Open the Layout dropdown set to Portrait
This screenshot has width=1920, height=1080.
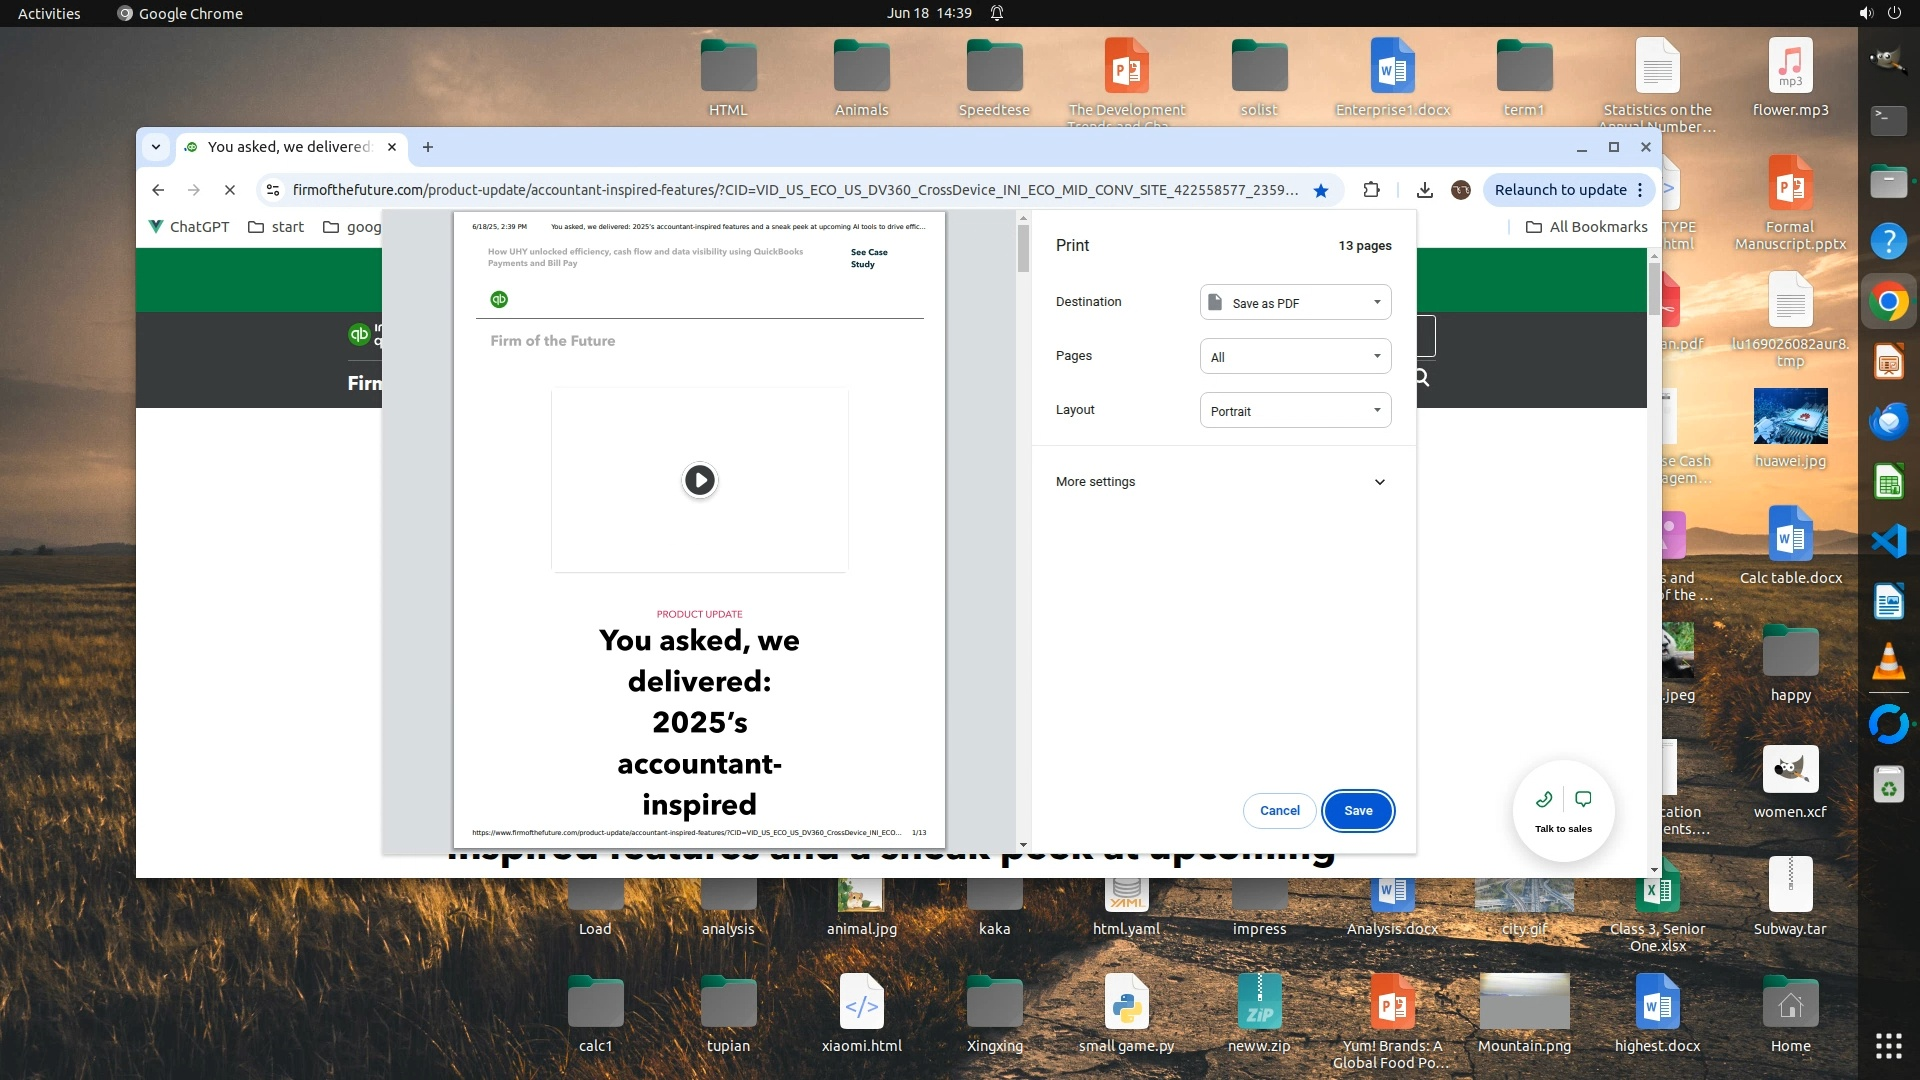point(1295,410)
